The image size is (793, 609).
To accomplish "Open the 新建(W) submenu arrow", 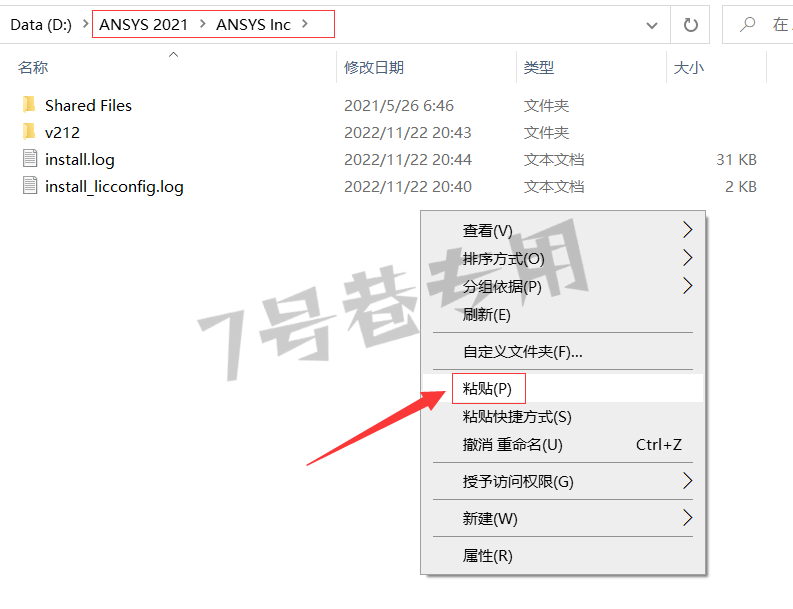I will 687,518.
